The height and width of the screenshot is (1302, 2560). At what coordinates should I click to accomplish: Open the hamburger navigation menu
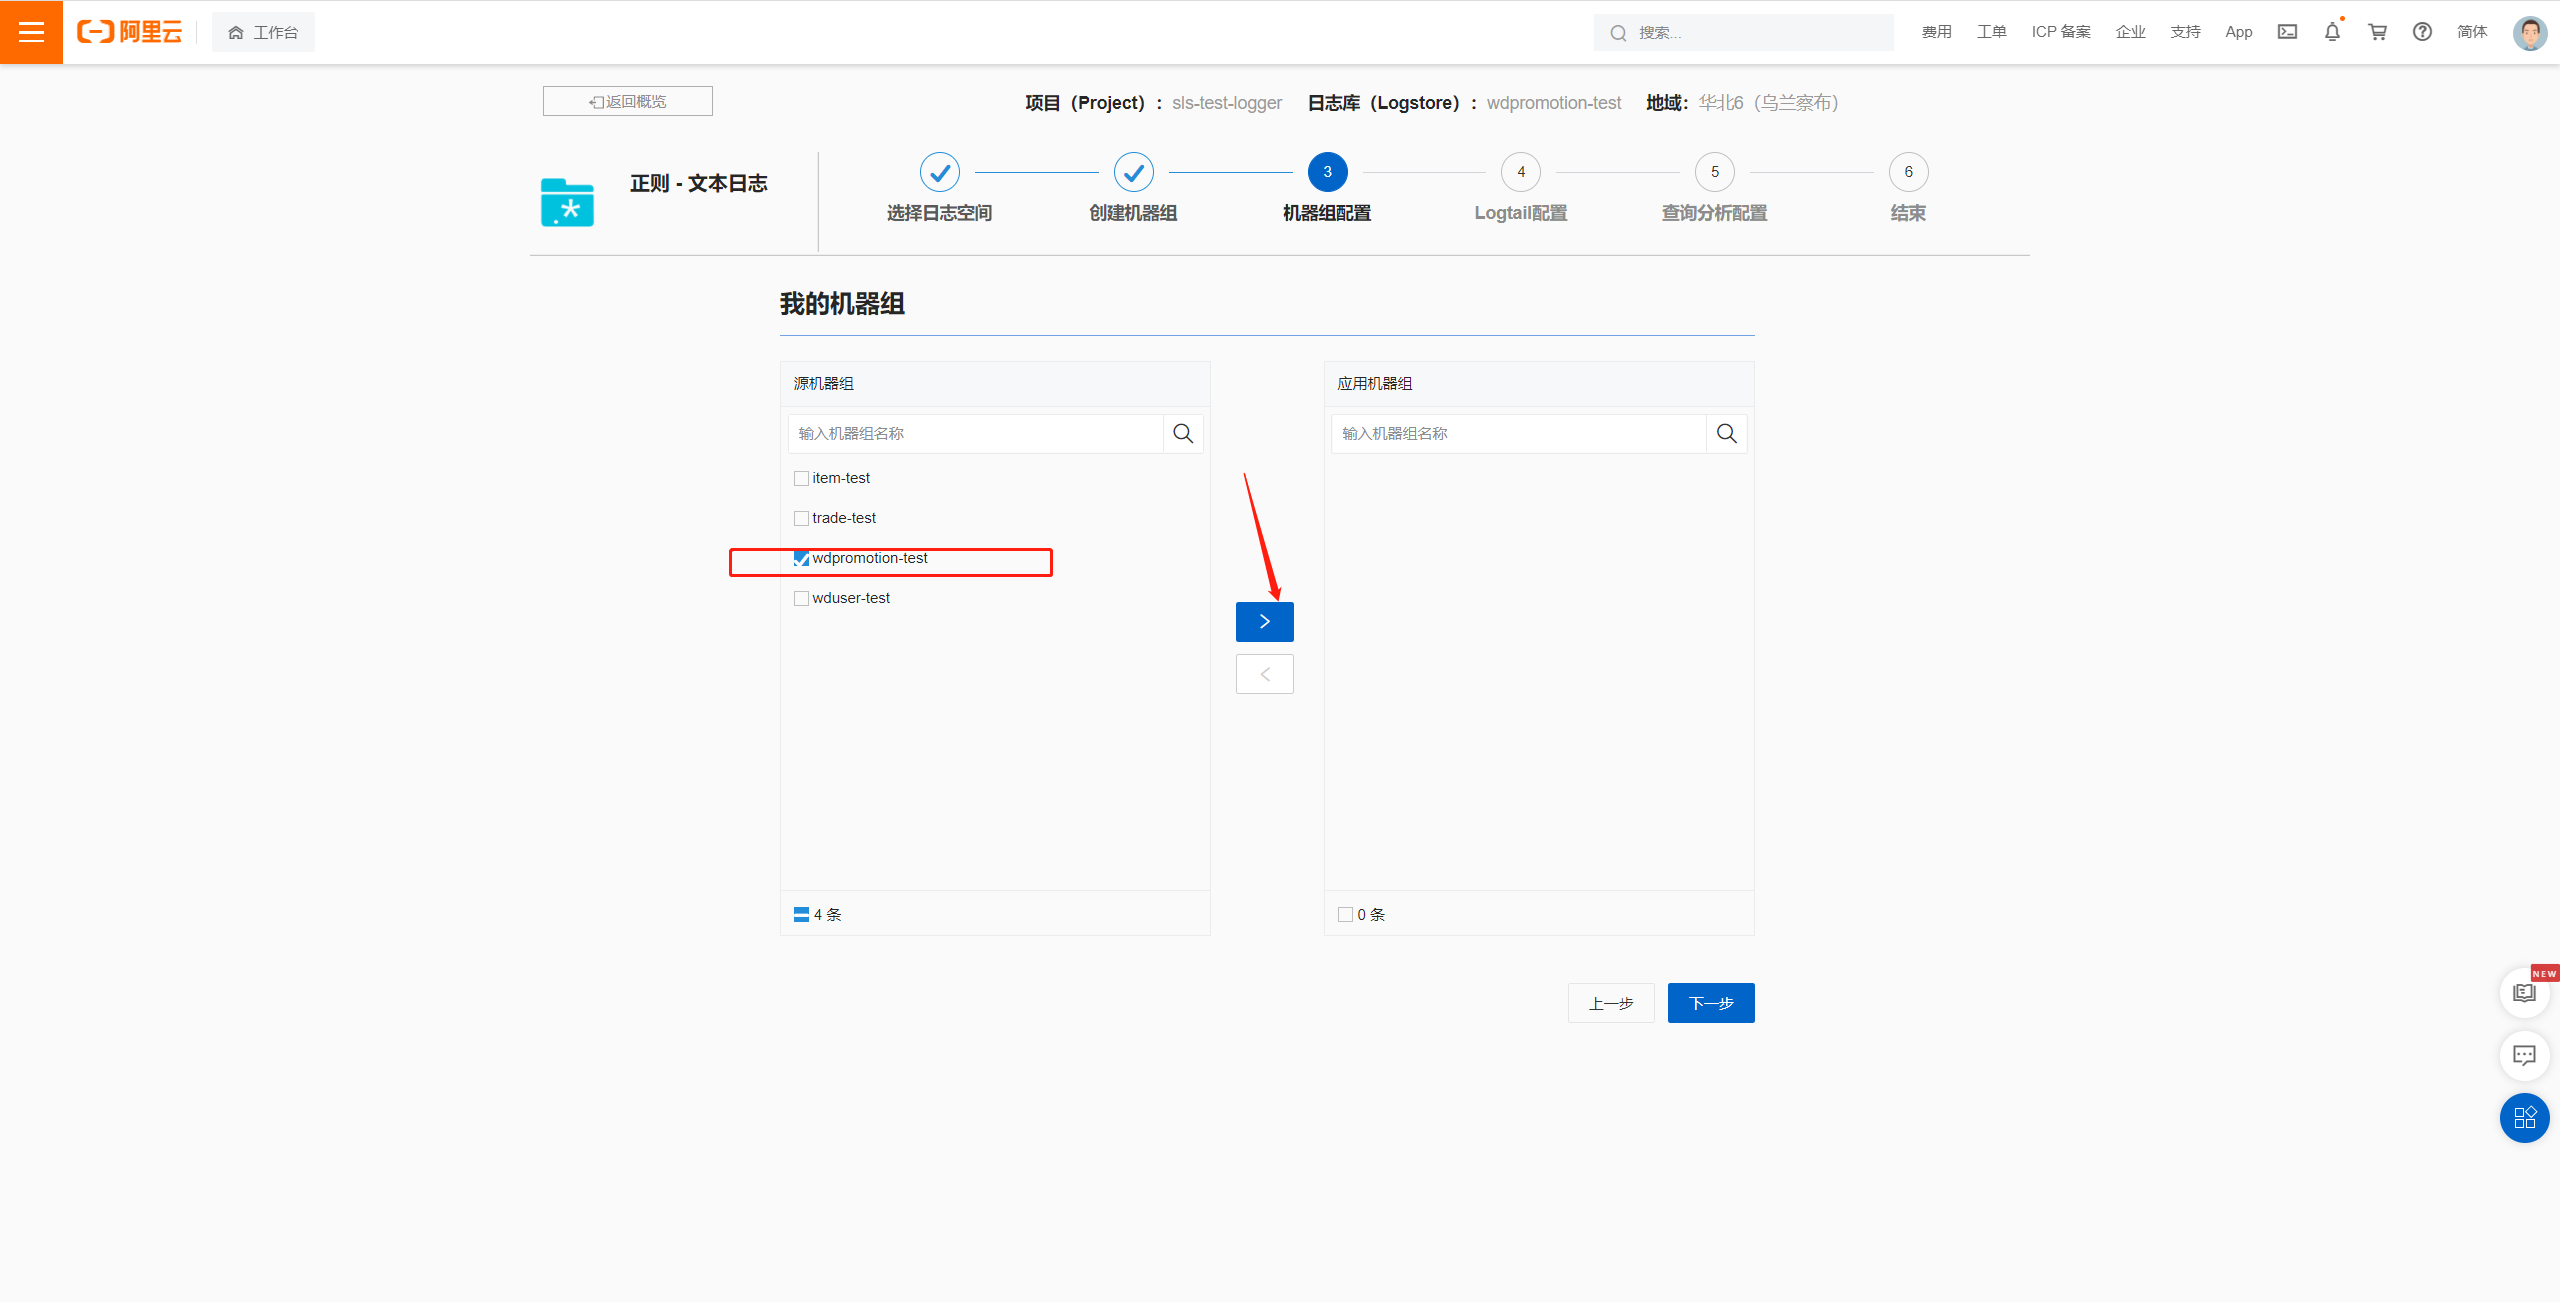31,32
